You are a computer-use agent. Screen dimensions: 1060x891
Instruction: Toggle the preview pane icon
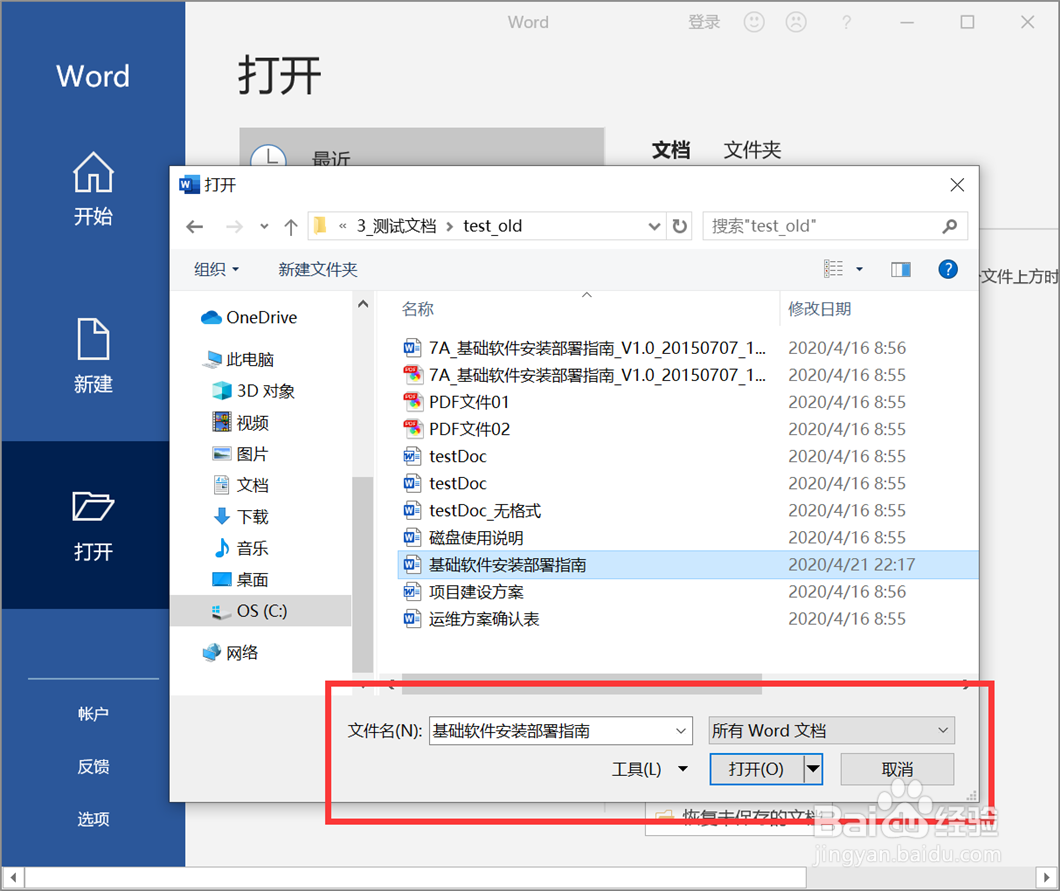(900, 270)
